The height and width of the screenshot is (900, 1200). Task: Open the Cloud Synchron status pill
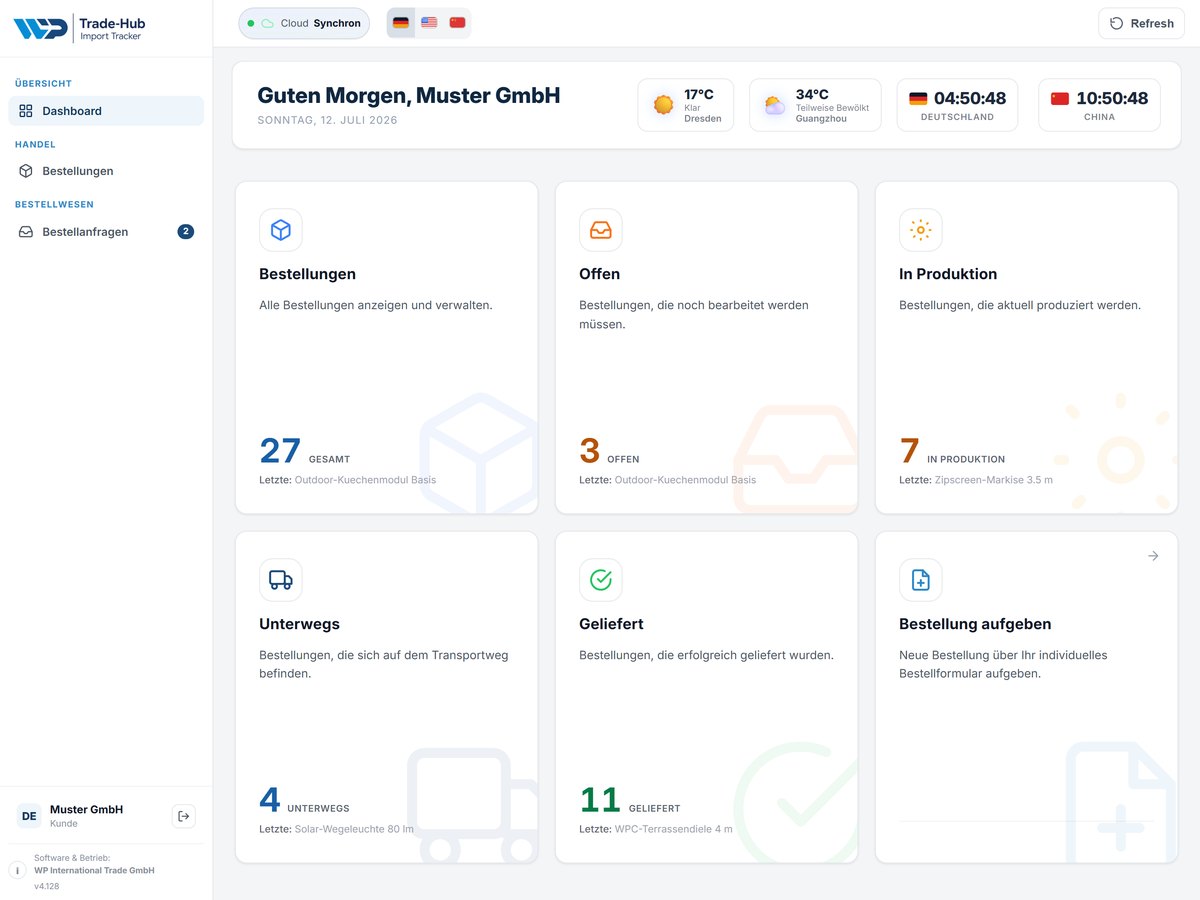tap(304, 23)
